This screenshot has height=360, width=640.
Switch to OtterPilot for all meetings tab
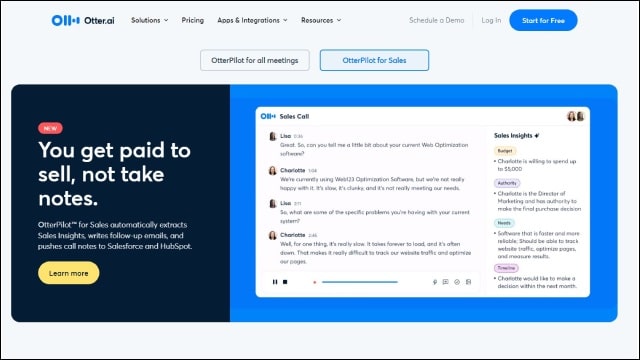[255, 60]
